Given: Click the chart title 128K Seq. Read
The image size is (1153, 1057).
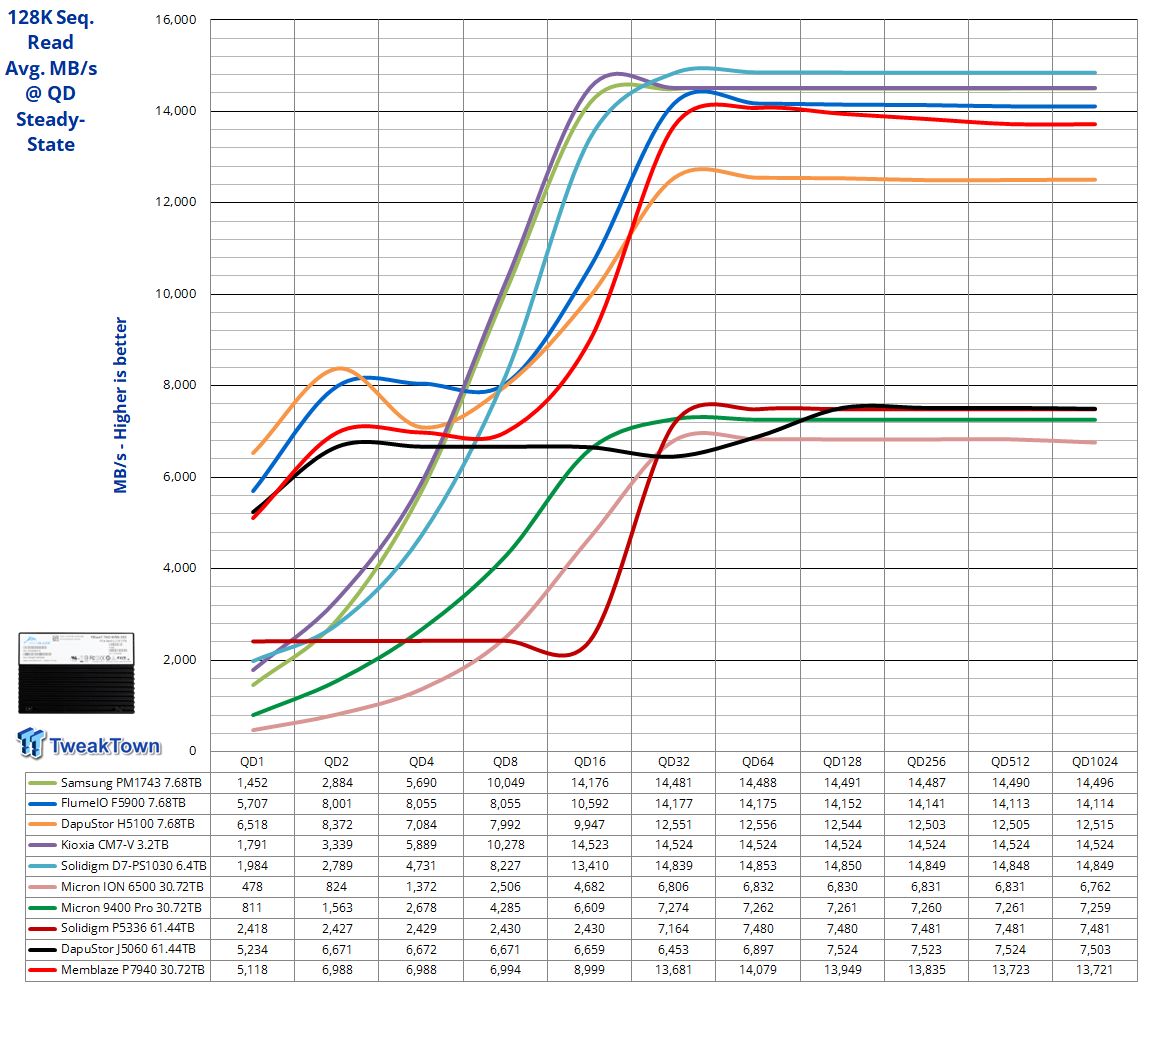Looking at the screenshot, I should 51,29.
